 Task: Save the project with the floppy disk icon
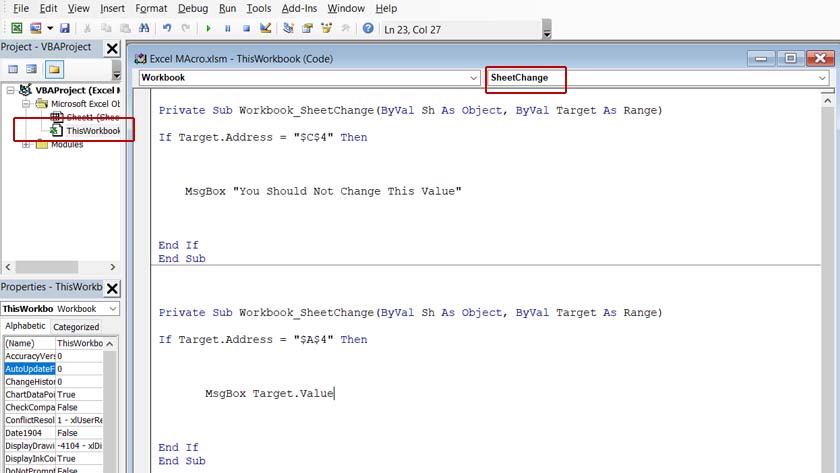pyautogui.click(x=65, y=28)
